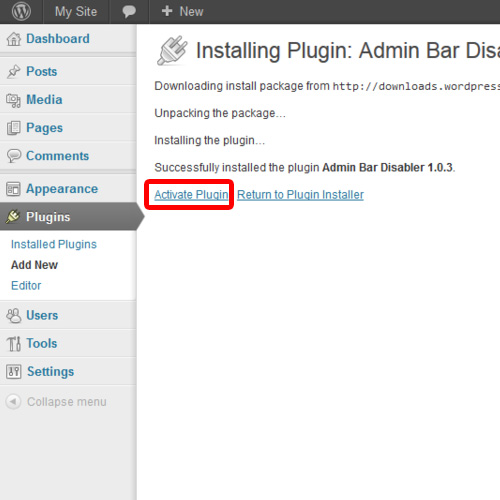Click the 'Unpacking the package…' line
The height and width of the screenshot is (500, 500).
click(x=220, y=113)
